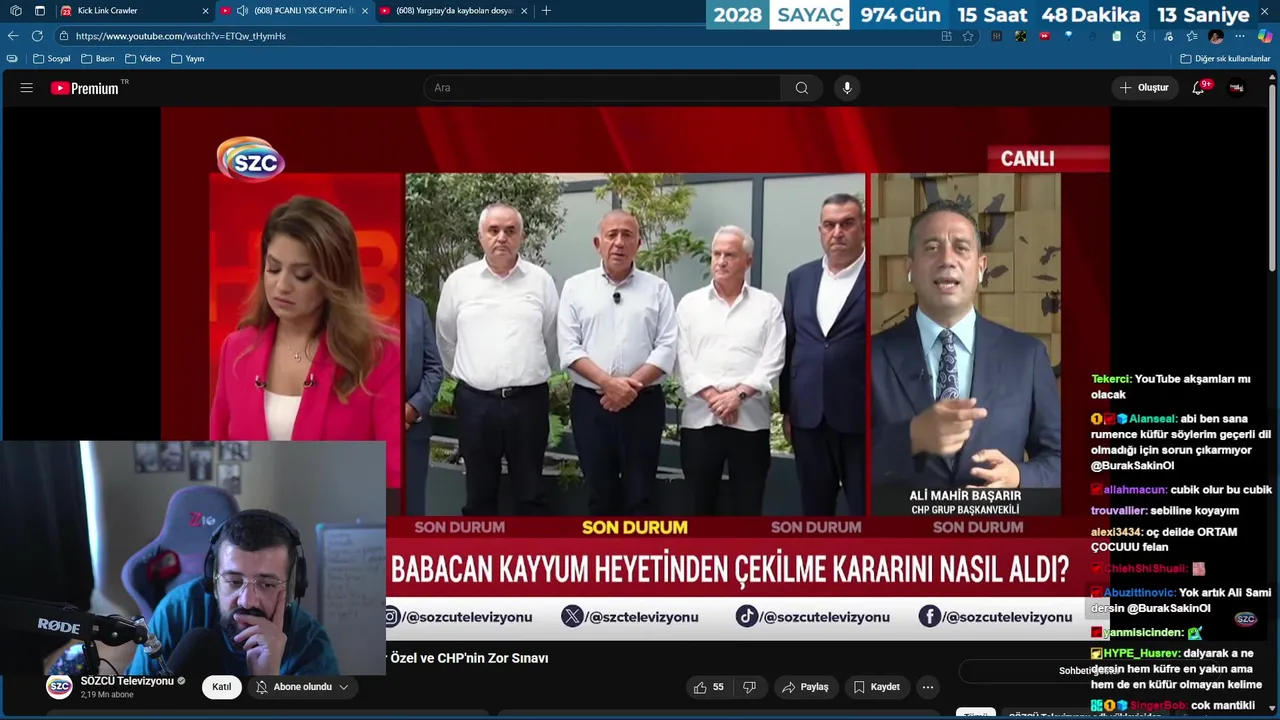The width and height of the screenshot is (1280, 720).
Task: Click the green document extension icon
Action: 1117,36
